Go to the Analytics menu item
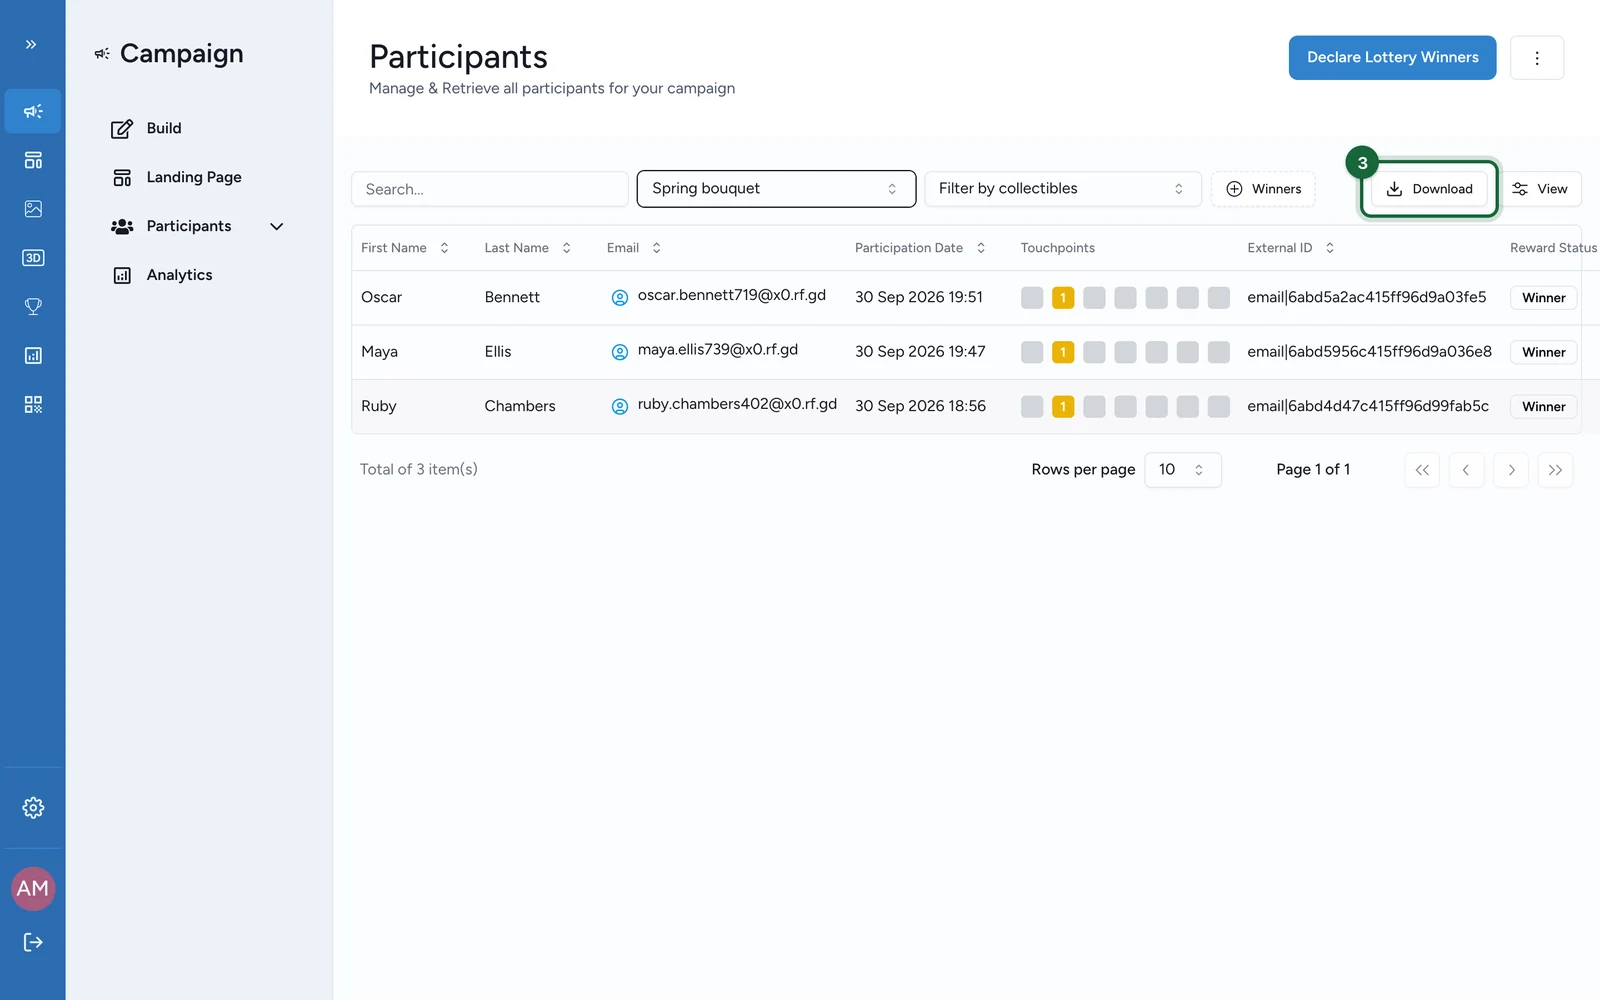The height and width of the screenshot is (1000, 1600). [162, 275]
